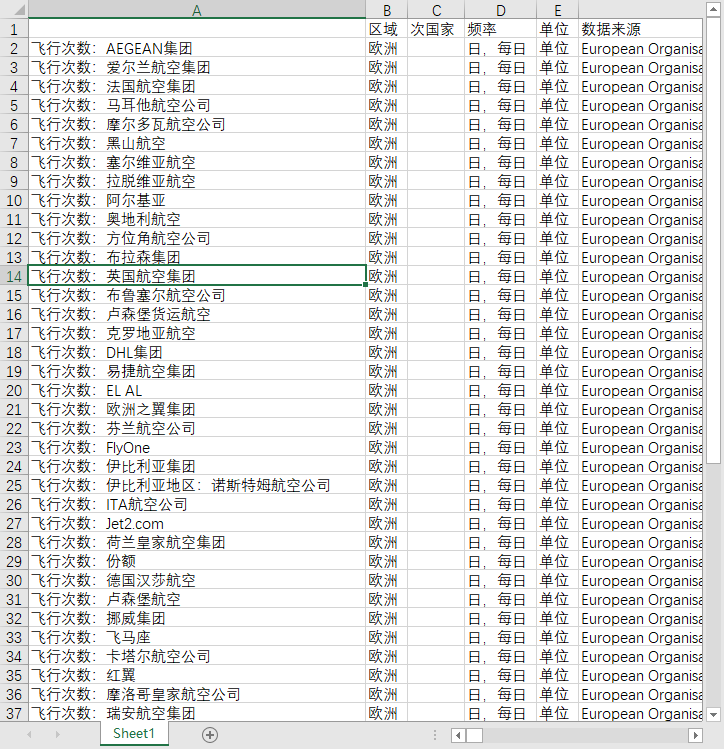724x749 pixels.
Task: Select cell '飞行次数: Jet2.com'
Action: (197, 524)
